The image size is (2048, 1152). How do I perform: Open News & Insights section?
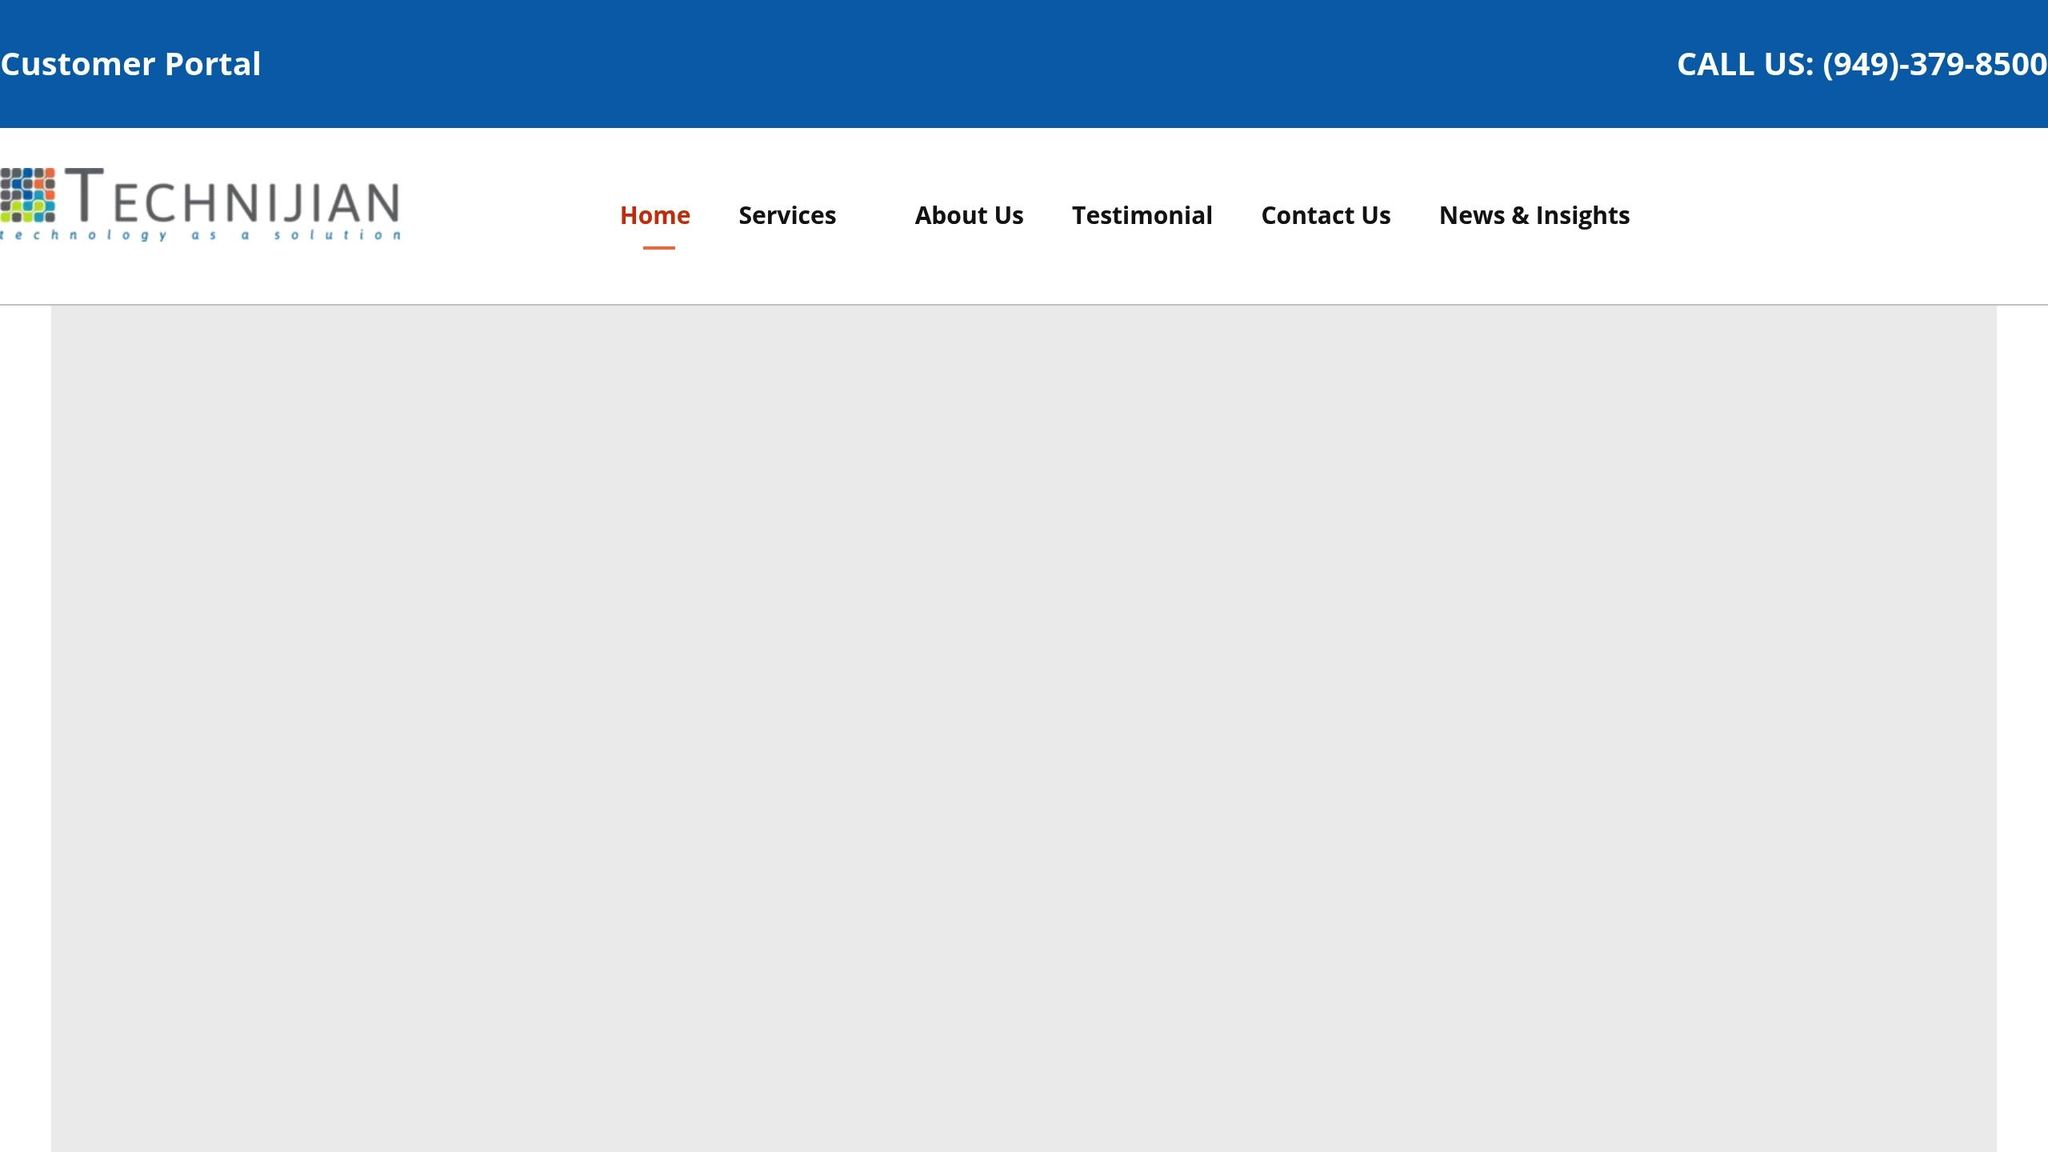click(x=1533, y=215)
